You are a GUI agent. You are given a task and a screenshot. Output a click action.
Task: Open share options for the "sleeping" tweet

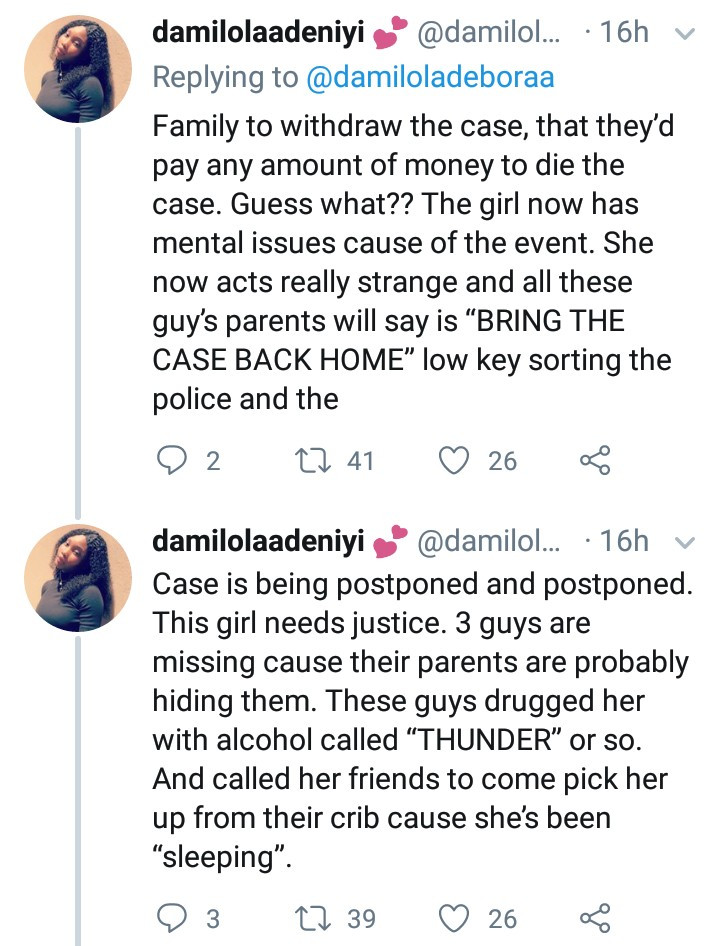(x=594, y=917)
